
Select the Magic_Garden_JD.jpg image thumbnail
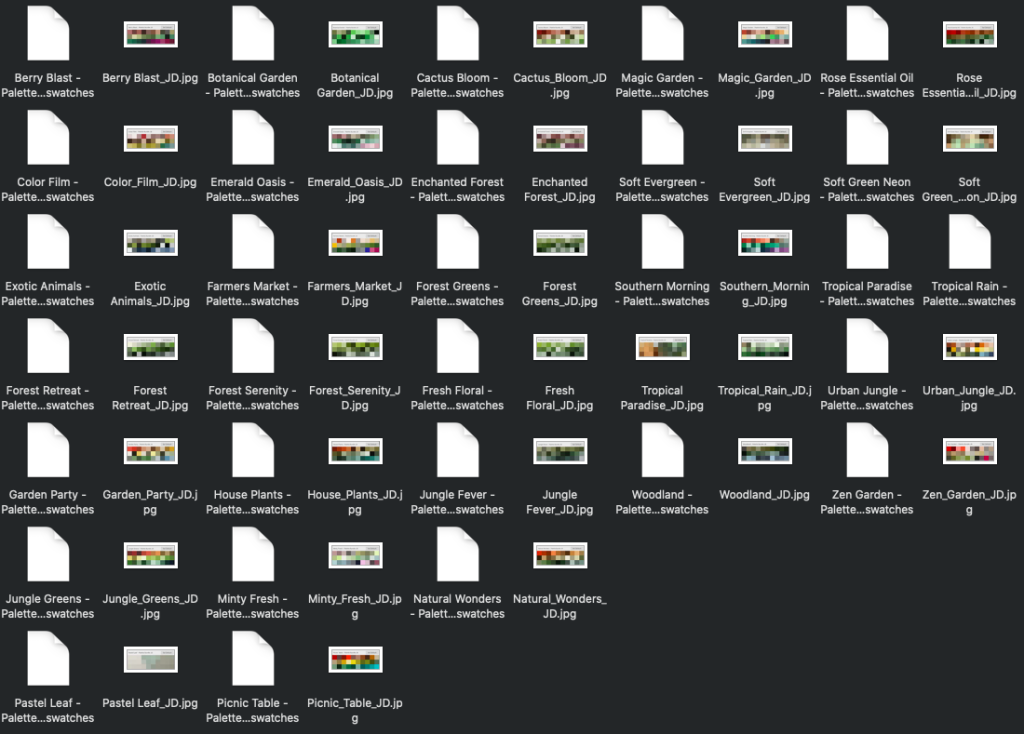point(764,35)
